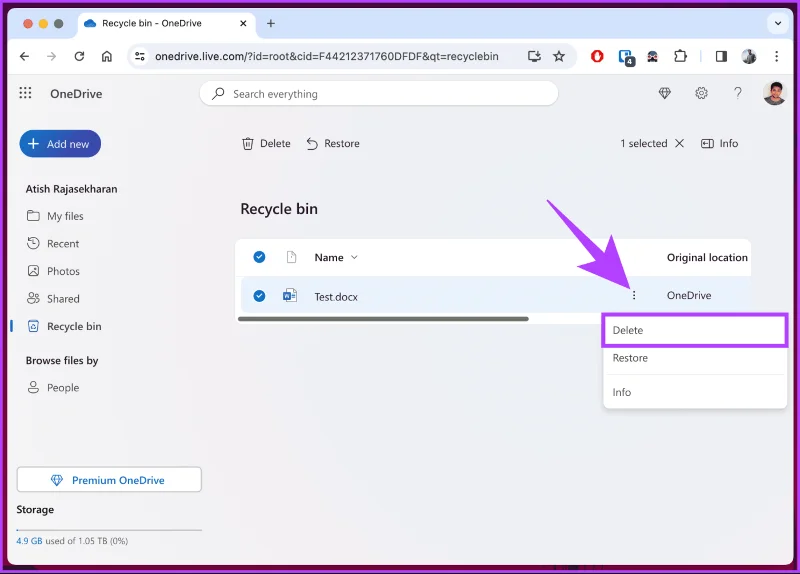Click the Search everything field
800x574 pixels.
[379, 93]
